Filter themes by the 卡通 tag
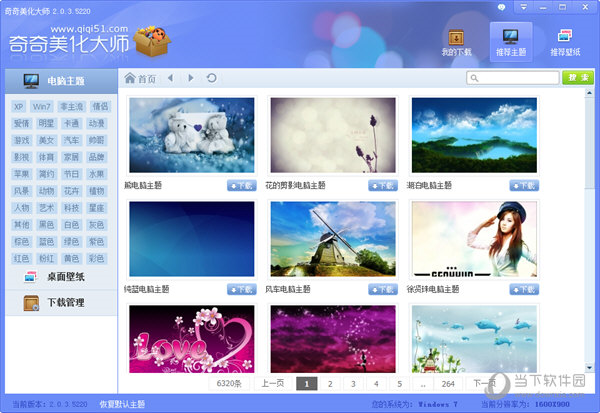 point(71,123)
